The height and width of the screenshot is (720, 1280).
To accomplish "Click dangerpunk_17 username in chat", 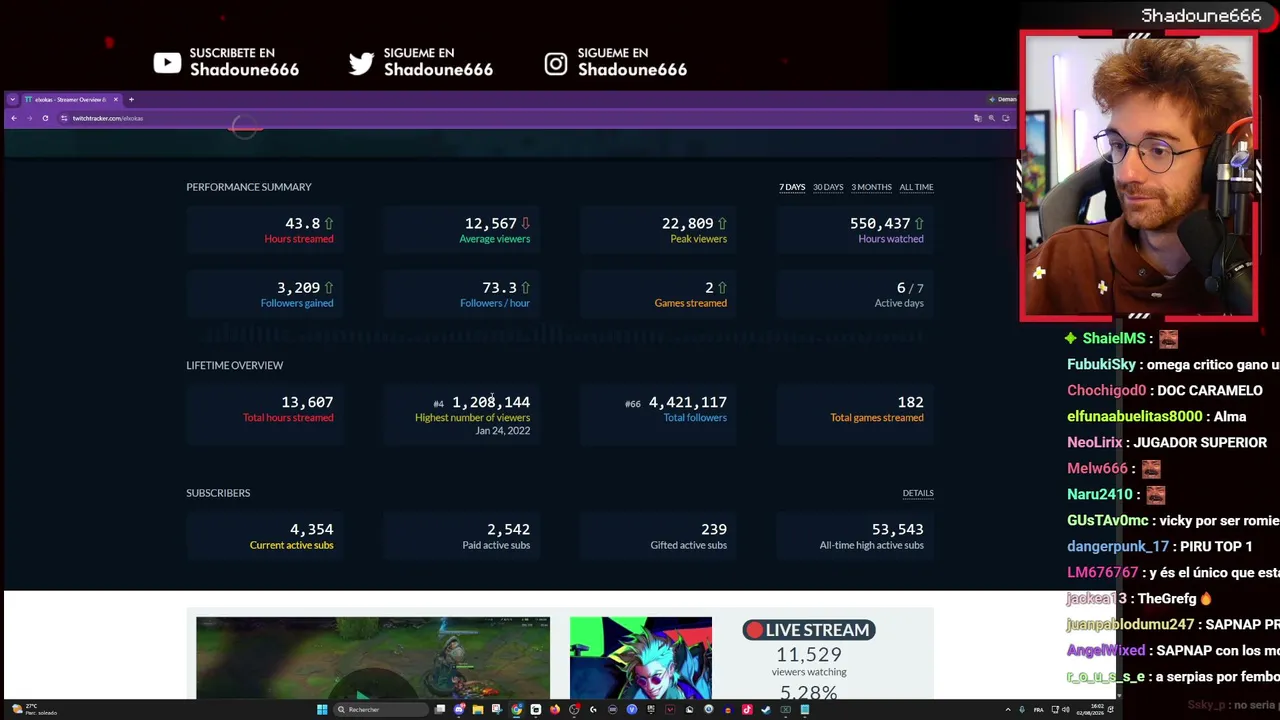I will tap(1118, 547).
